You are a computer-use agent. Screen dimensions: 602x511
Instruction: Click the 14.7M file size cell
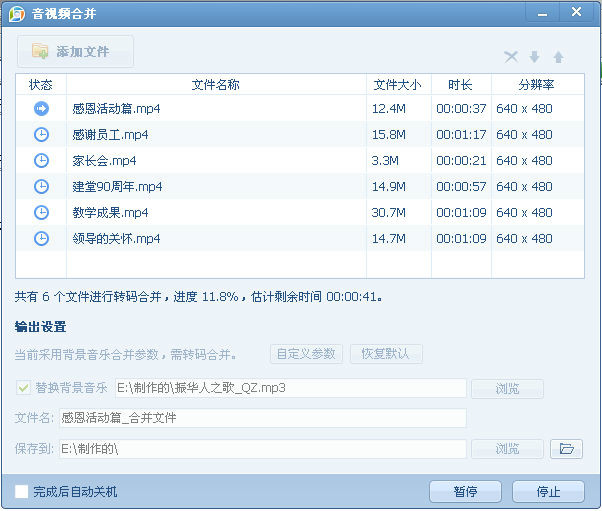tap(389, 238)
